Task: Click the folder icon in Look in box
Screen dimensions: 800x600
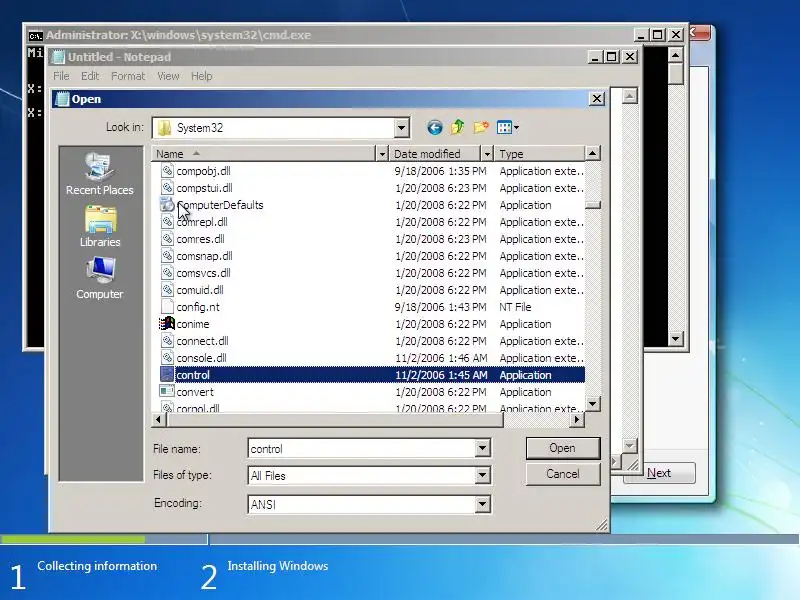Action: [164, 128]
